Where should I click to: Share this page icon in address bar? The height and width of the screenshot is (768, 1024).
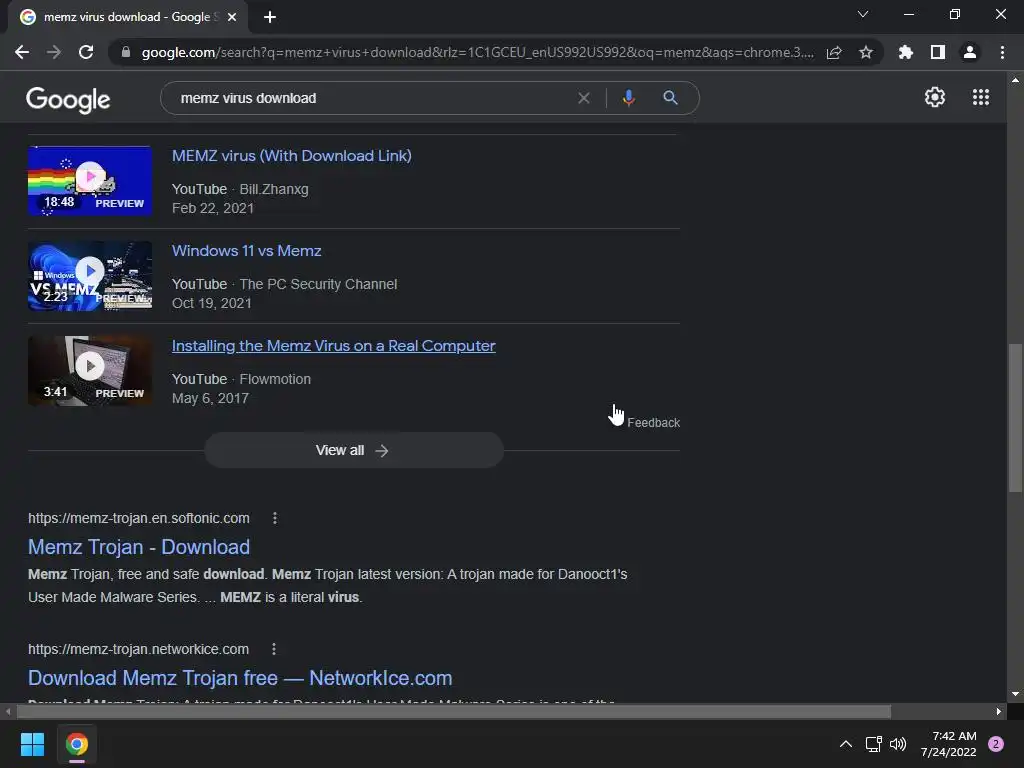[834, 52]
